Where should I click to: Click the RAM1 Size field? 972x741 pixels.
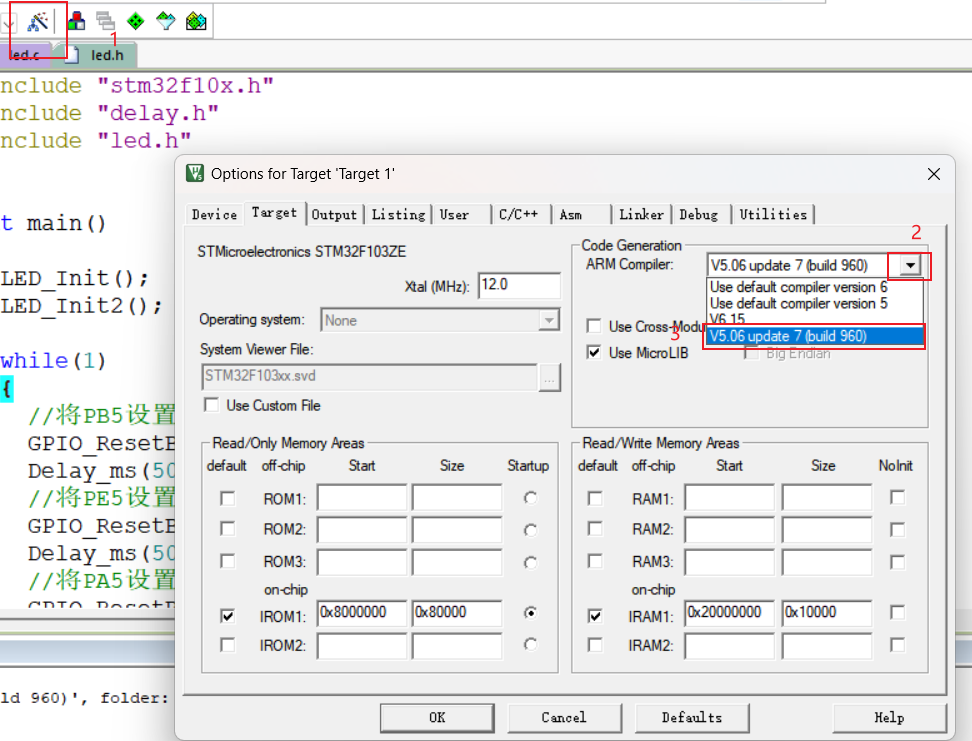click(826, 498)
